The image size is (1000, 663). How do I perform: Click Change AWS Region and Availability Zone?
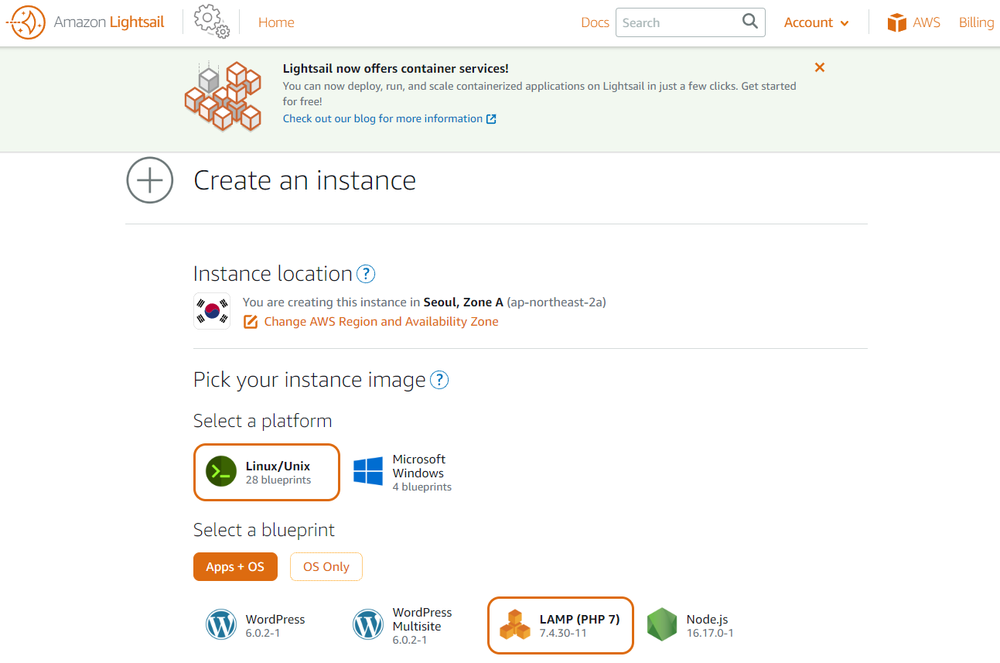point(380,321)
